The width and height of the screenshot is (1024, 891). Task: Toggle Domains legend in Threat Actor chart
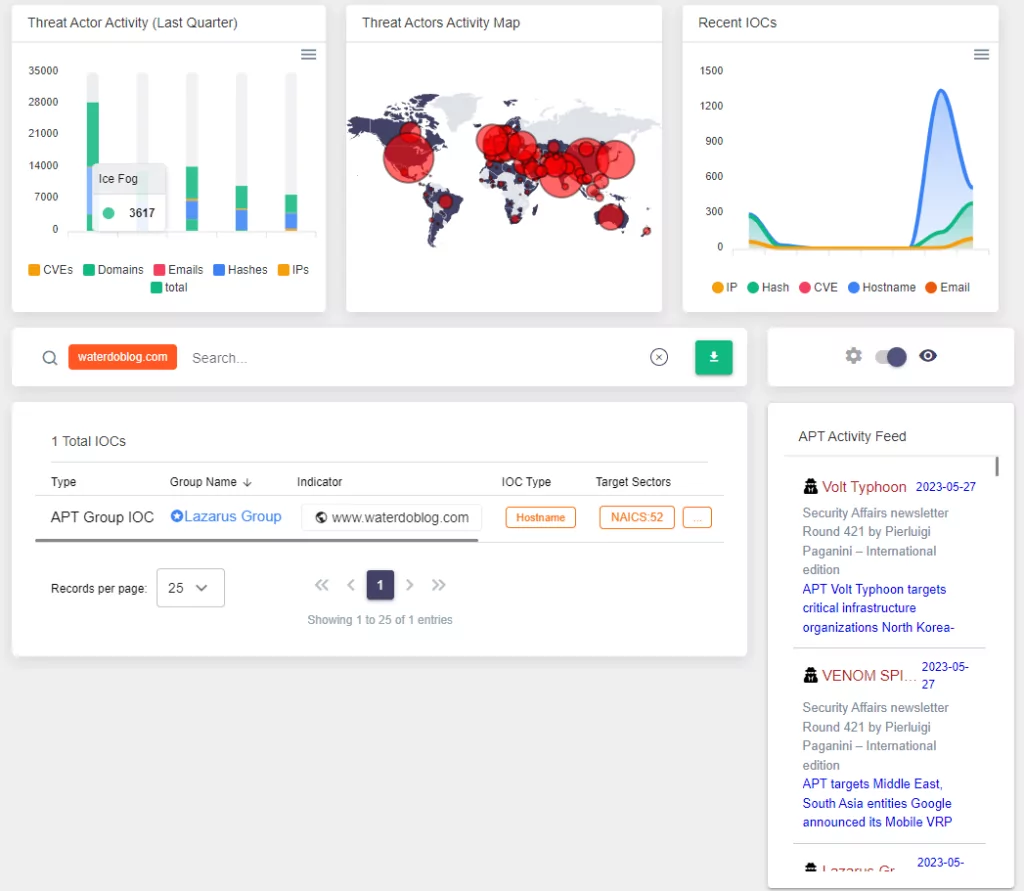tap(113, 270)
